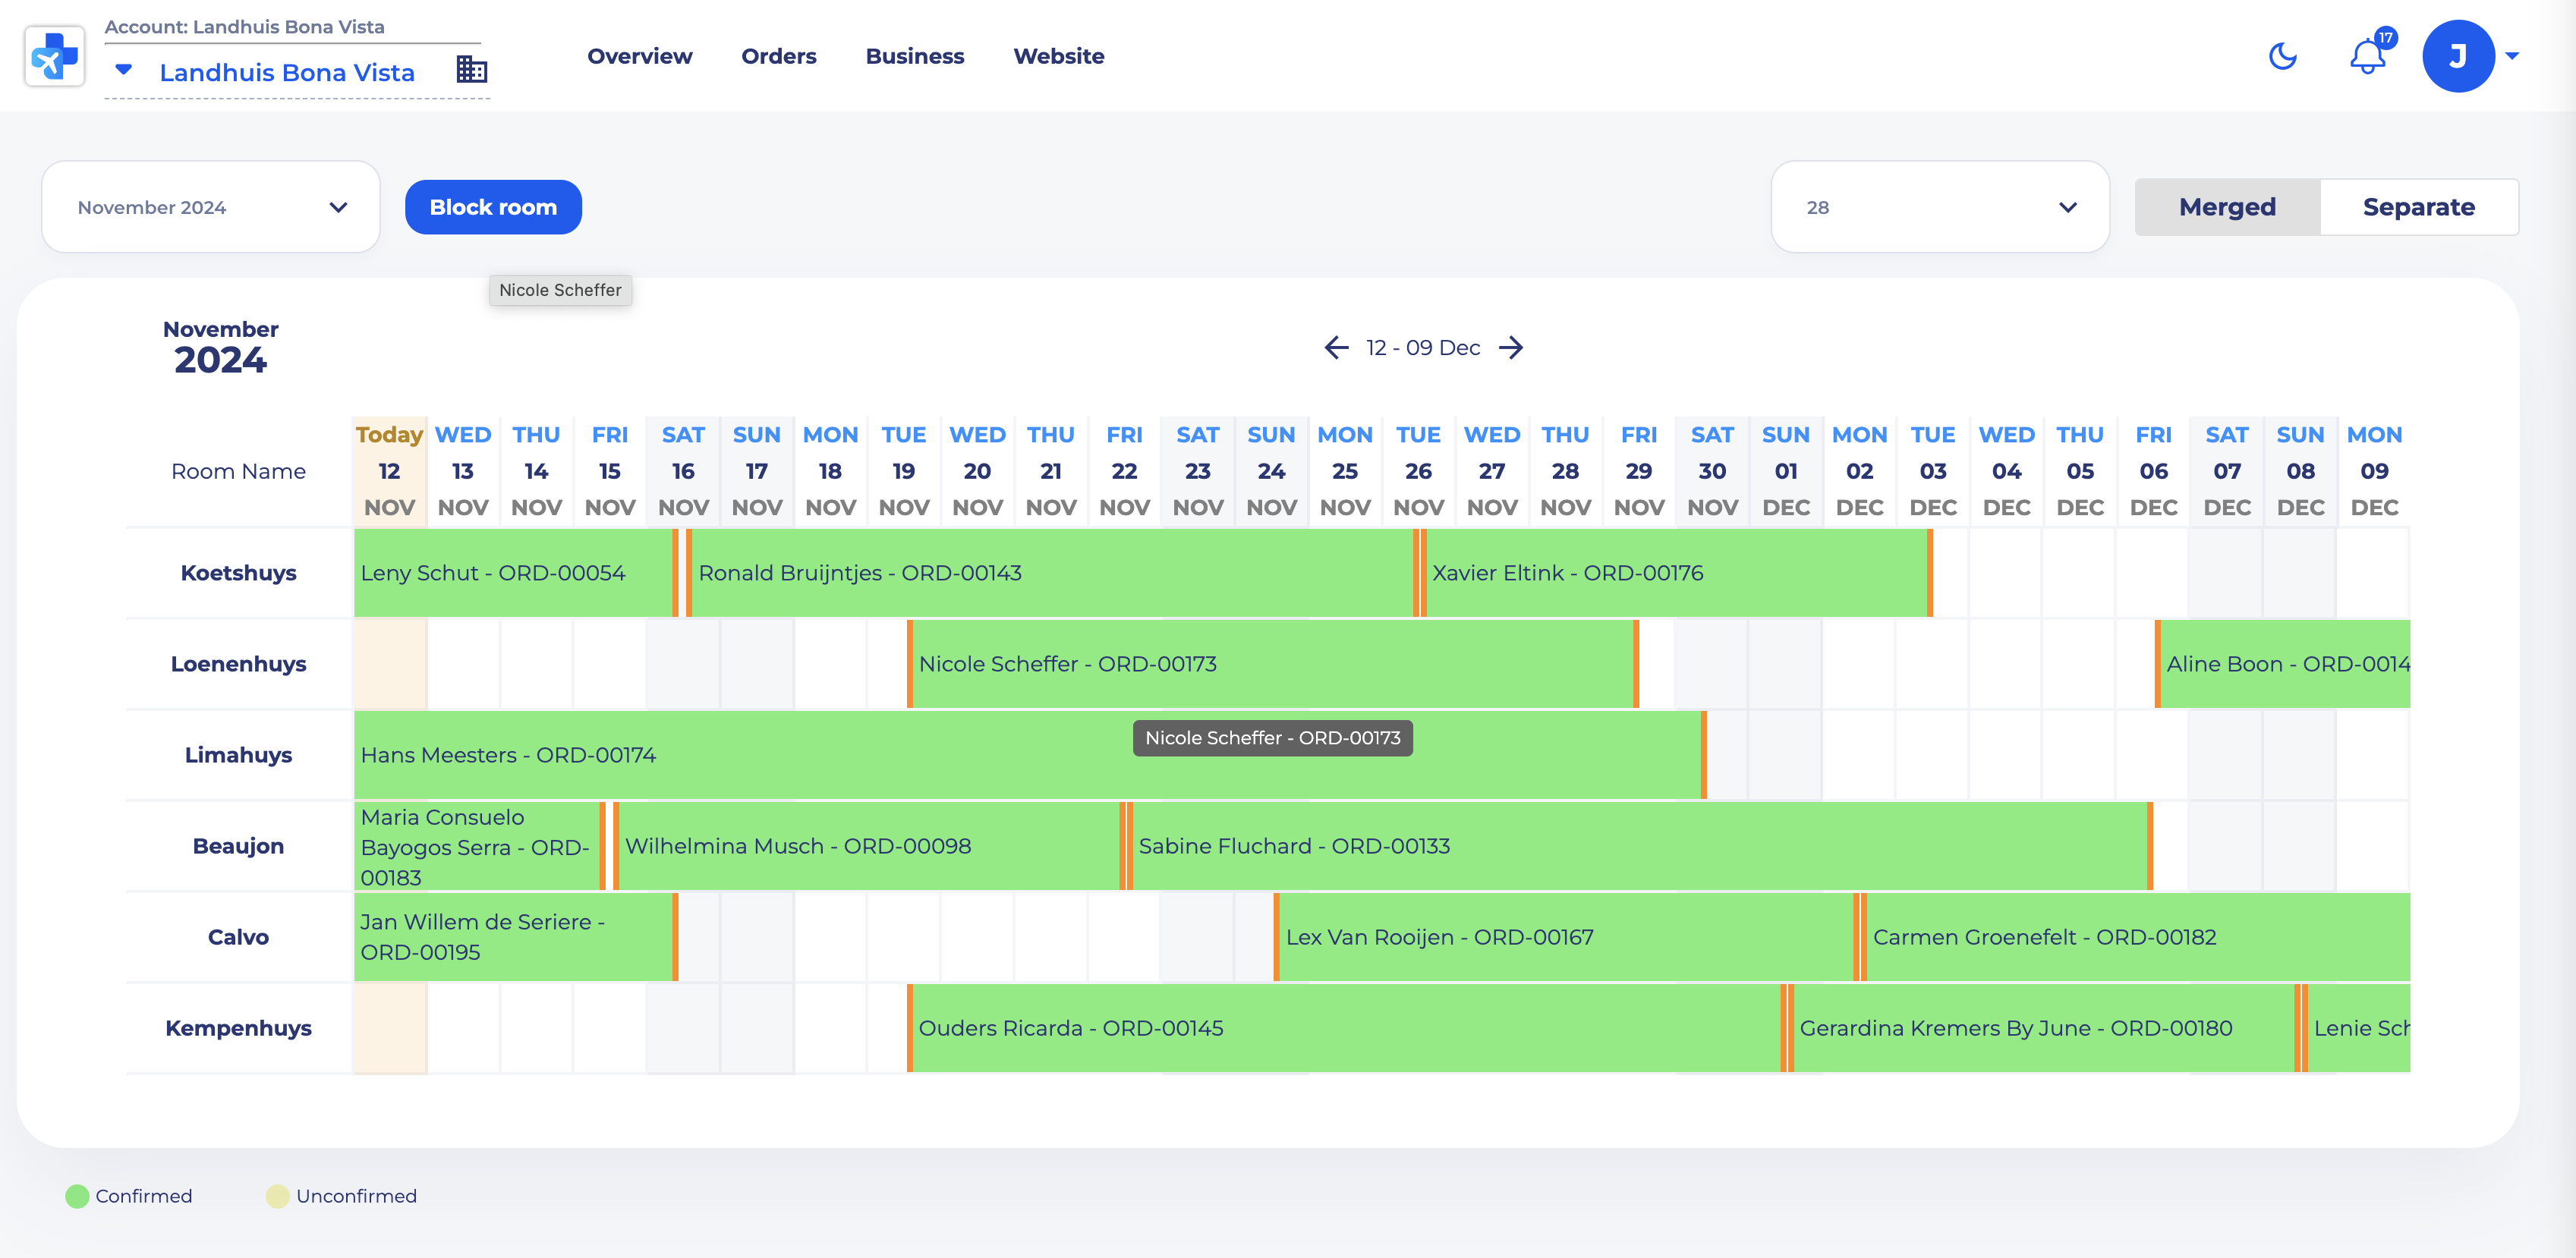Open the Overview menu
Screen dimensions: 2576x1258
(639, 56)
